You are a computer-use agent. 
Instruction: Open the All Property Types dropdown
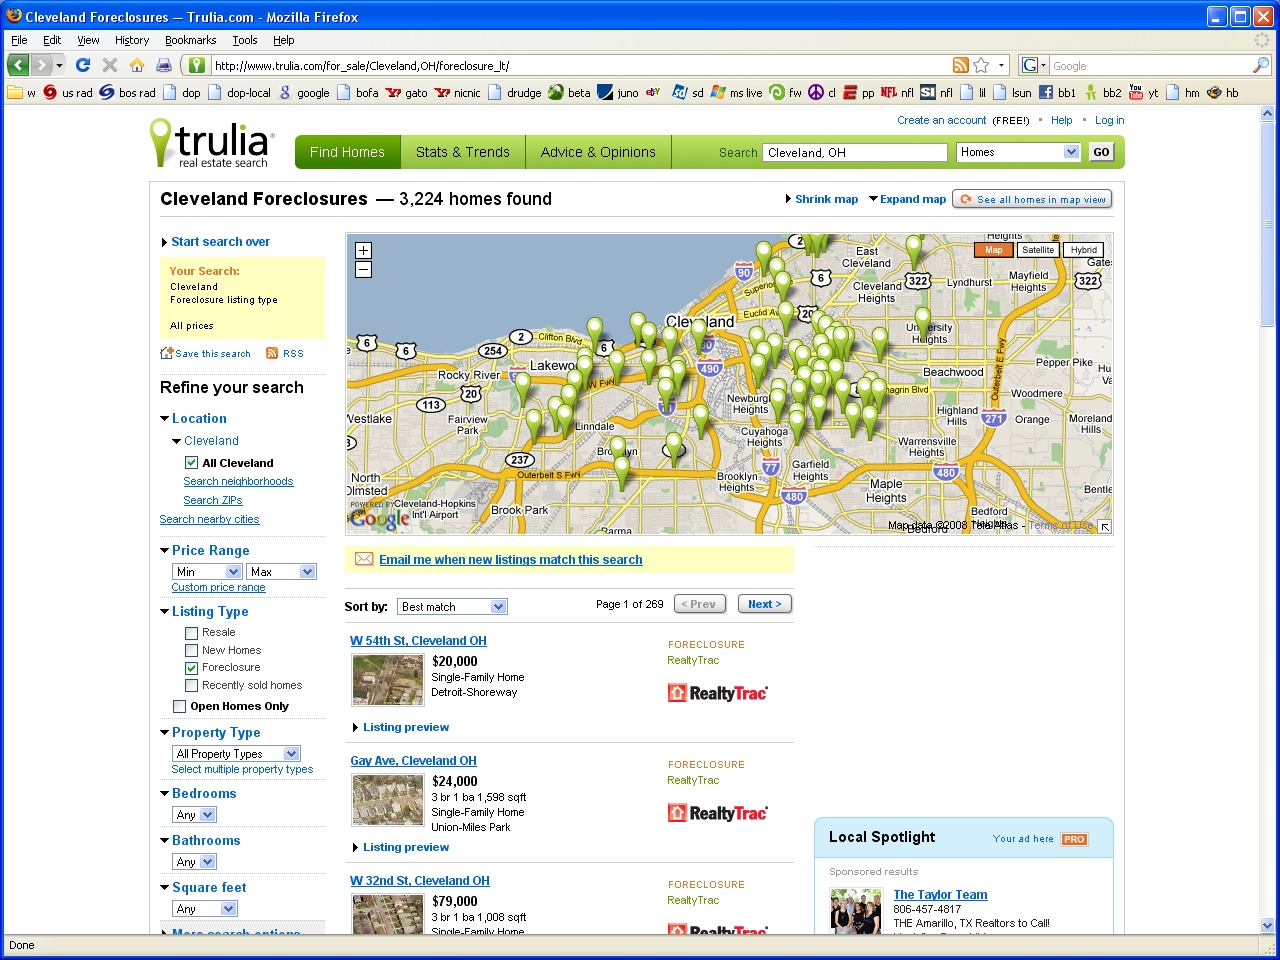pos(236,754)
